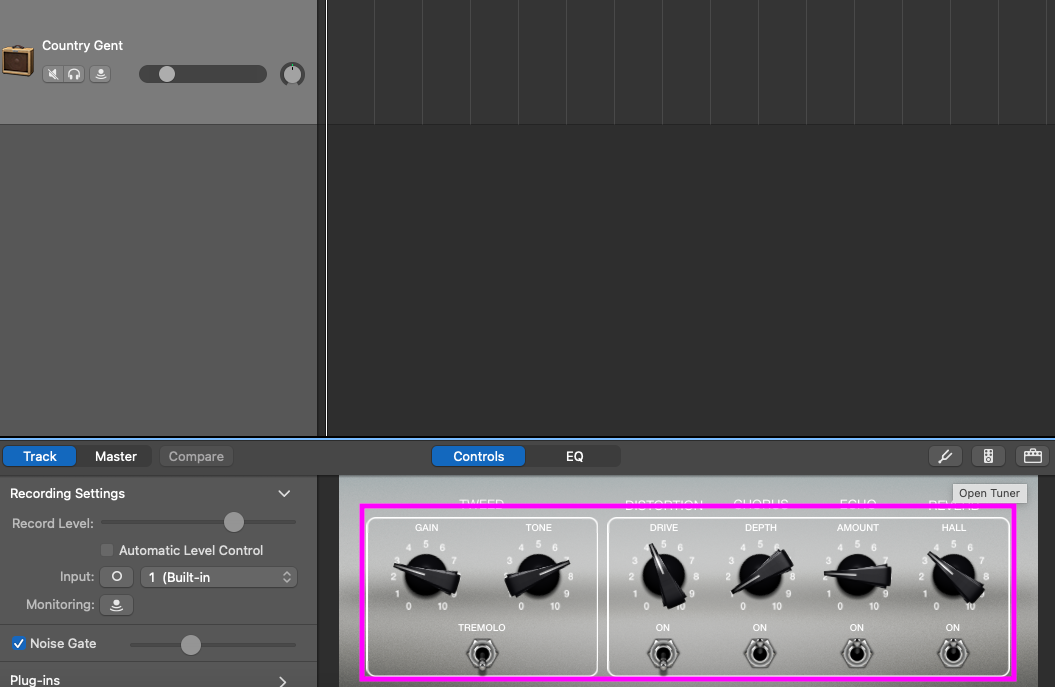
Task: Click the DRIVE knob
Action: 664,576
